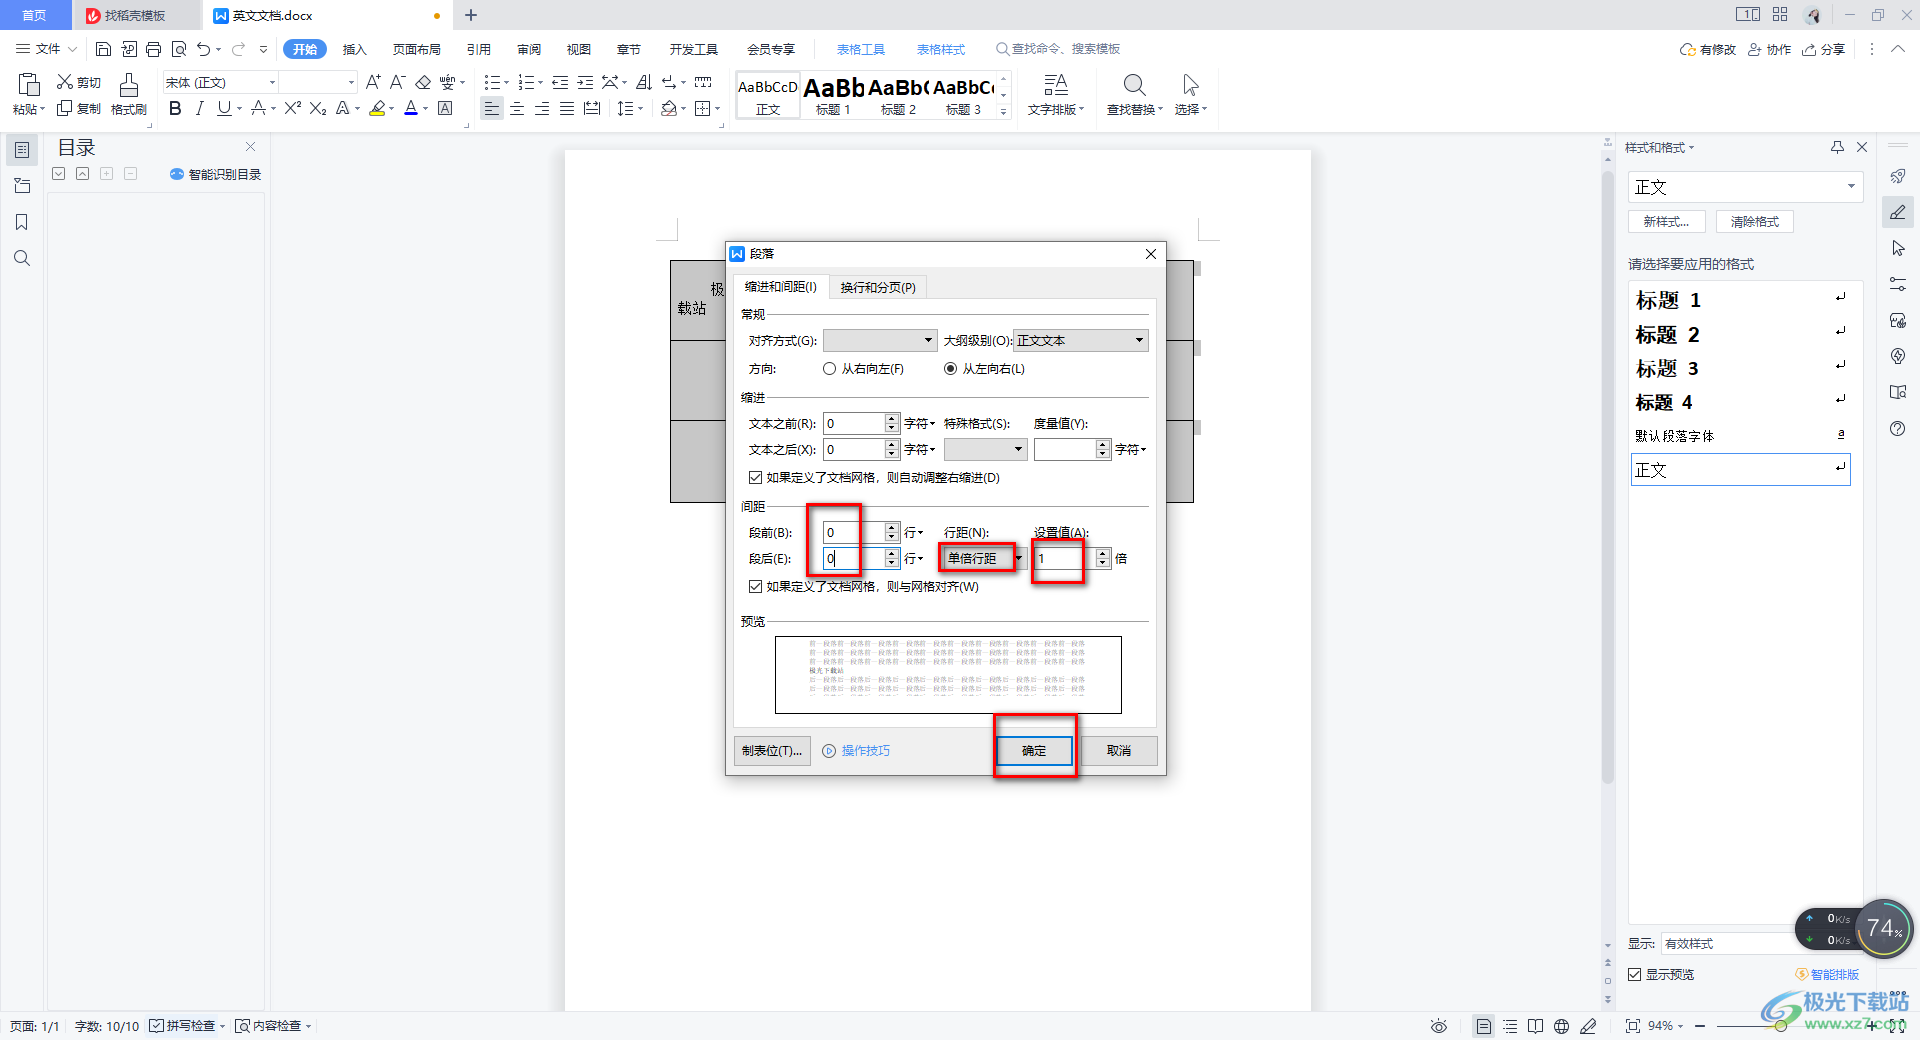This screenshot has width=1920, height=1040.
Task: Confirm paragraph dialog with OK button
Action: [1034, 751]
